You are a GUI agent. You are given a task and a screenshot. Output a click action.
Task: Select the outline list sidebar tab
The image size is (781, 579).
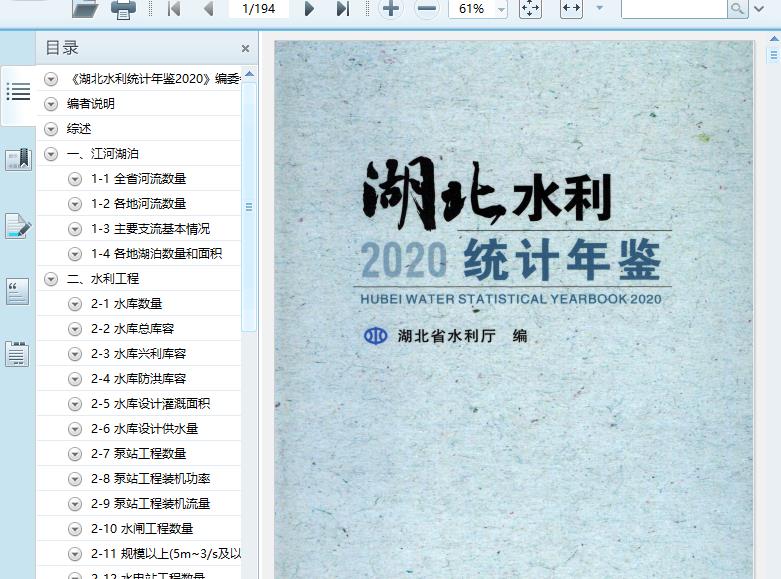point(18,92)
